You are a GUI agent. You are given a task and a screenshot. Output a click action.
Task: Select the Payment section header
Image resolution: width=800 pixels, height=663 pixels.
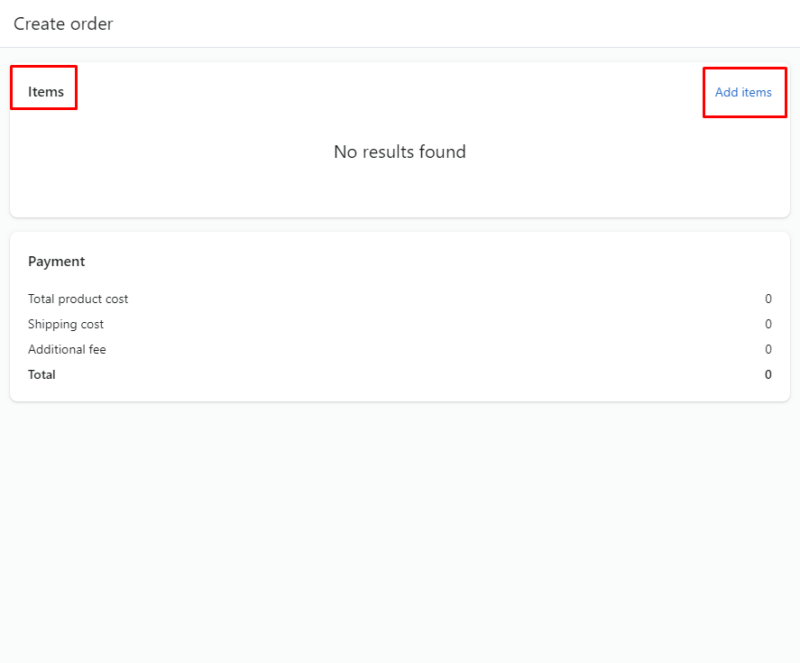click(x=56, y=261)
